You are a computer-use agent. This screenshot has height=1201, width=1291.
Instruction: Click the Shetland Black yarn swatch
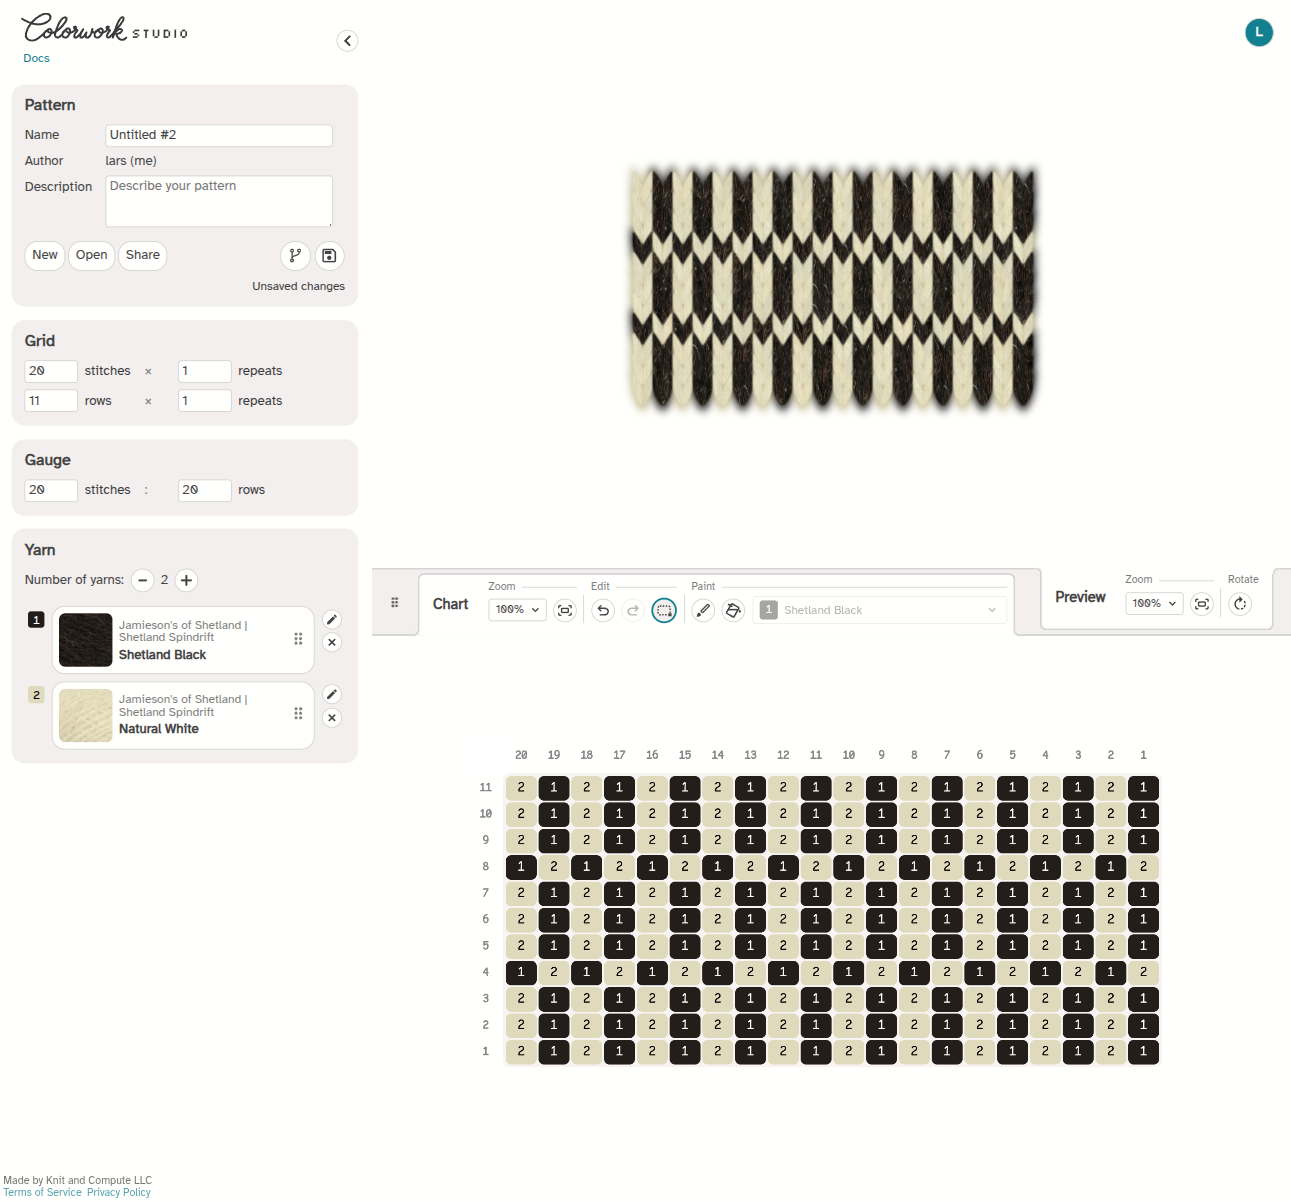point(86,640)
